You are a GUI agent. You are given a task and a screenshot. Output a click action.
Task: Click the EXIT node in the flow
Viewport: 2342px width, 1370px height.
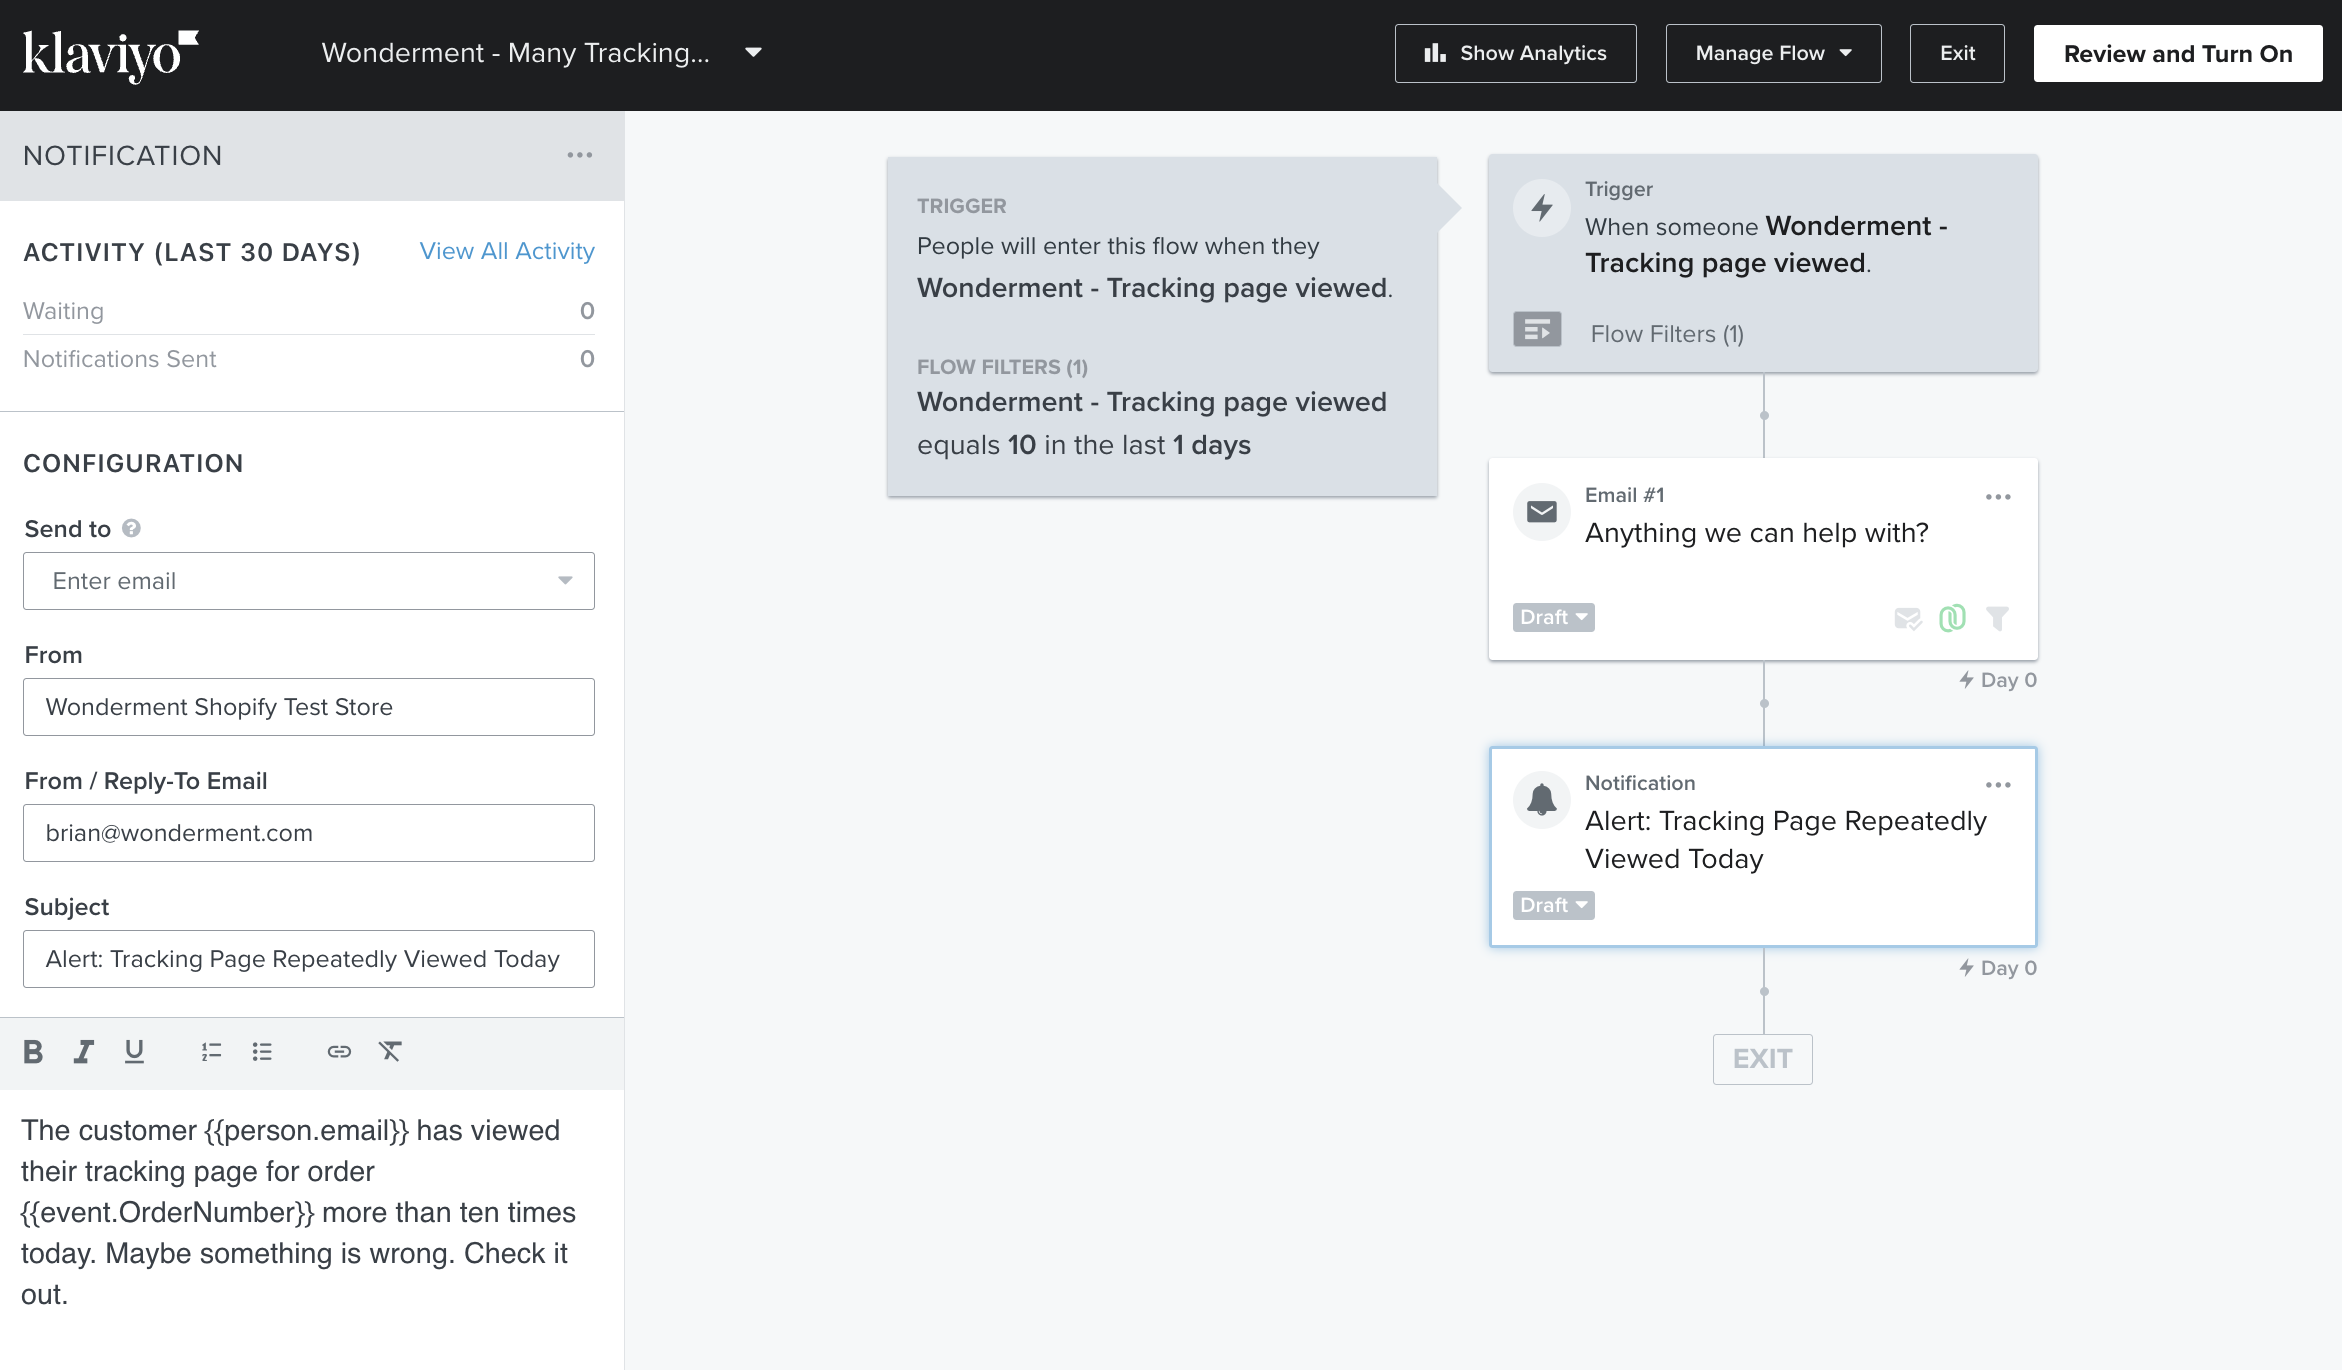click(x=1763, y=1059)
